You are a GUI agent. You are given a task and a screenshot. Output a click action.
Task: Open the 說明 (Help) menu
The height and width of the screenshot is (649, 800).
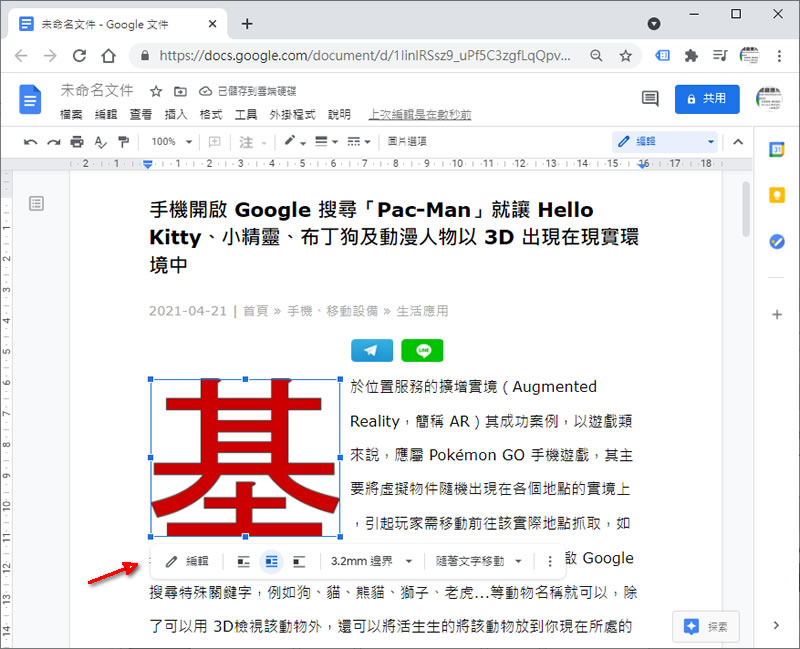tap(339, 114)
